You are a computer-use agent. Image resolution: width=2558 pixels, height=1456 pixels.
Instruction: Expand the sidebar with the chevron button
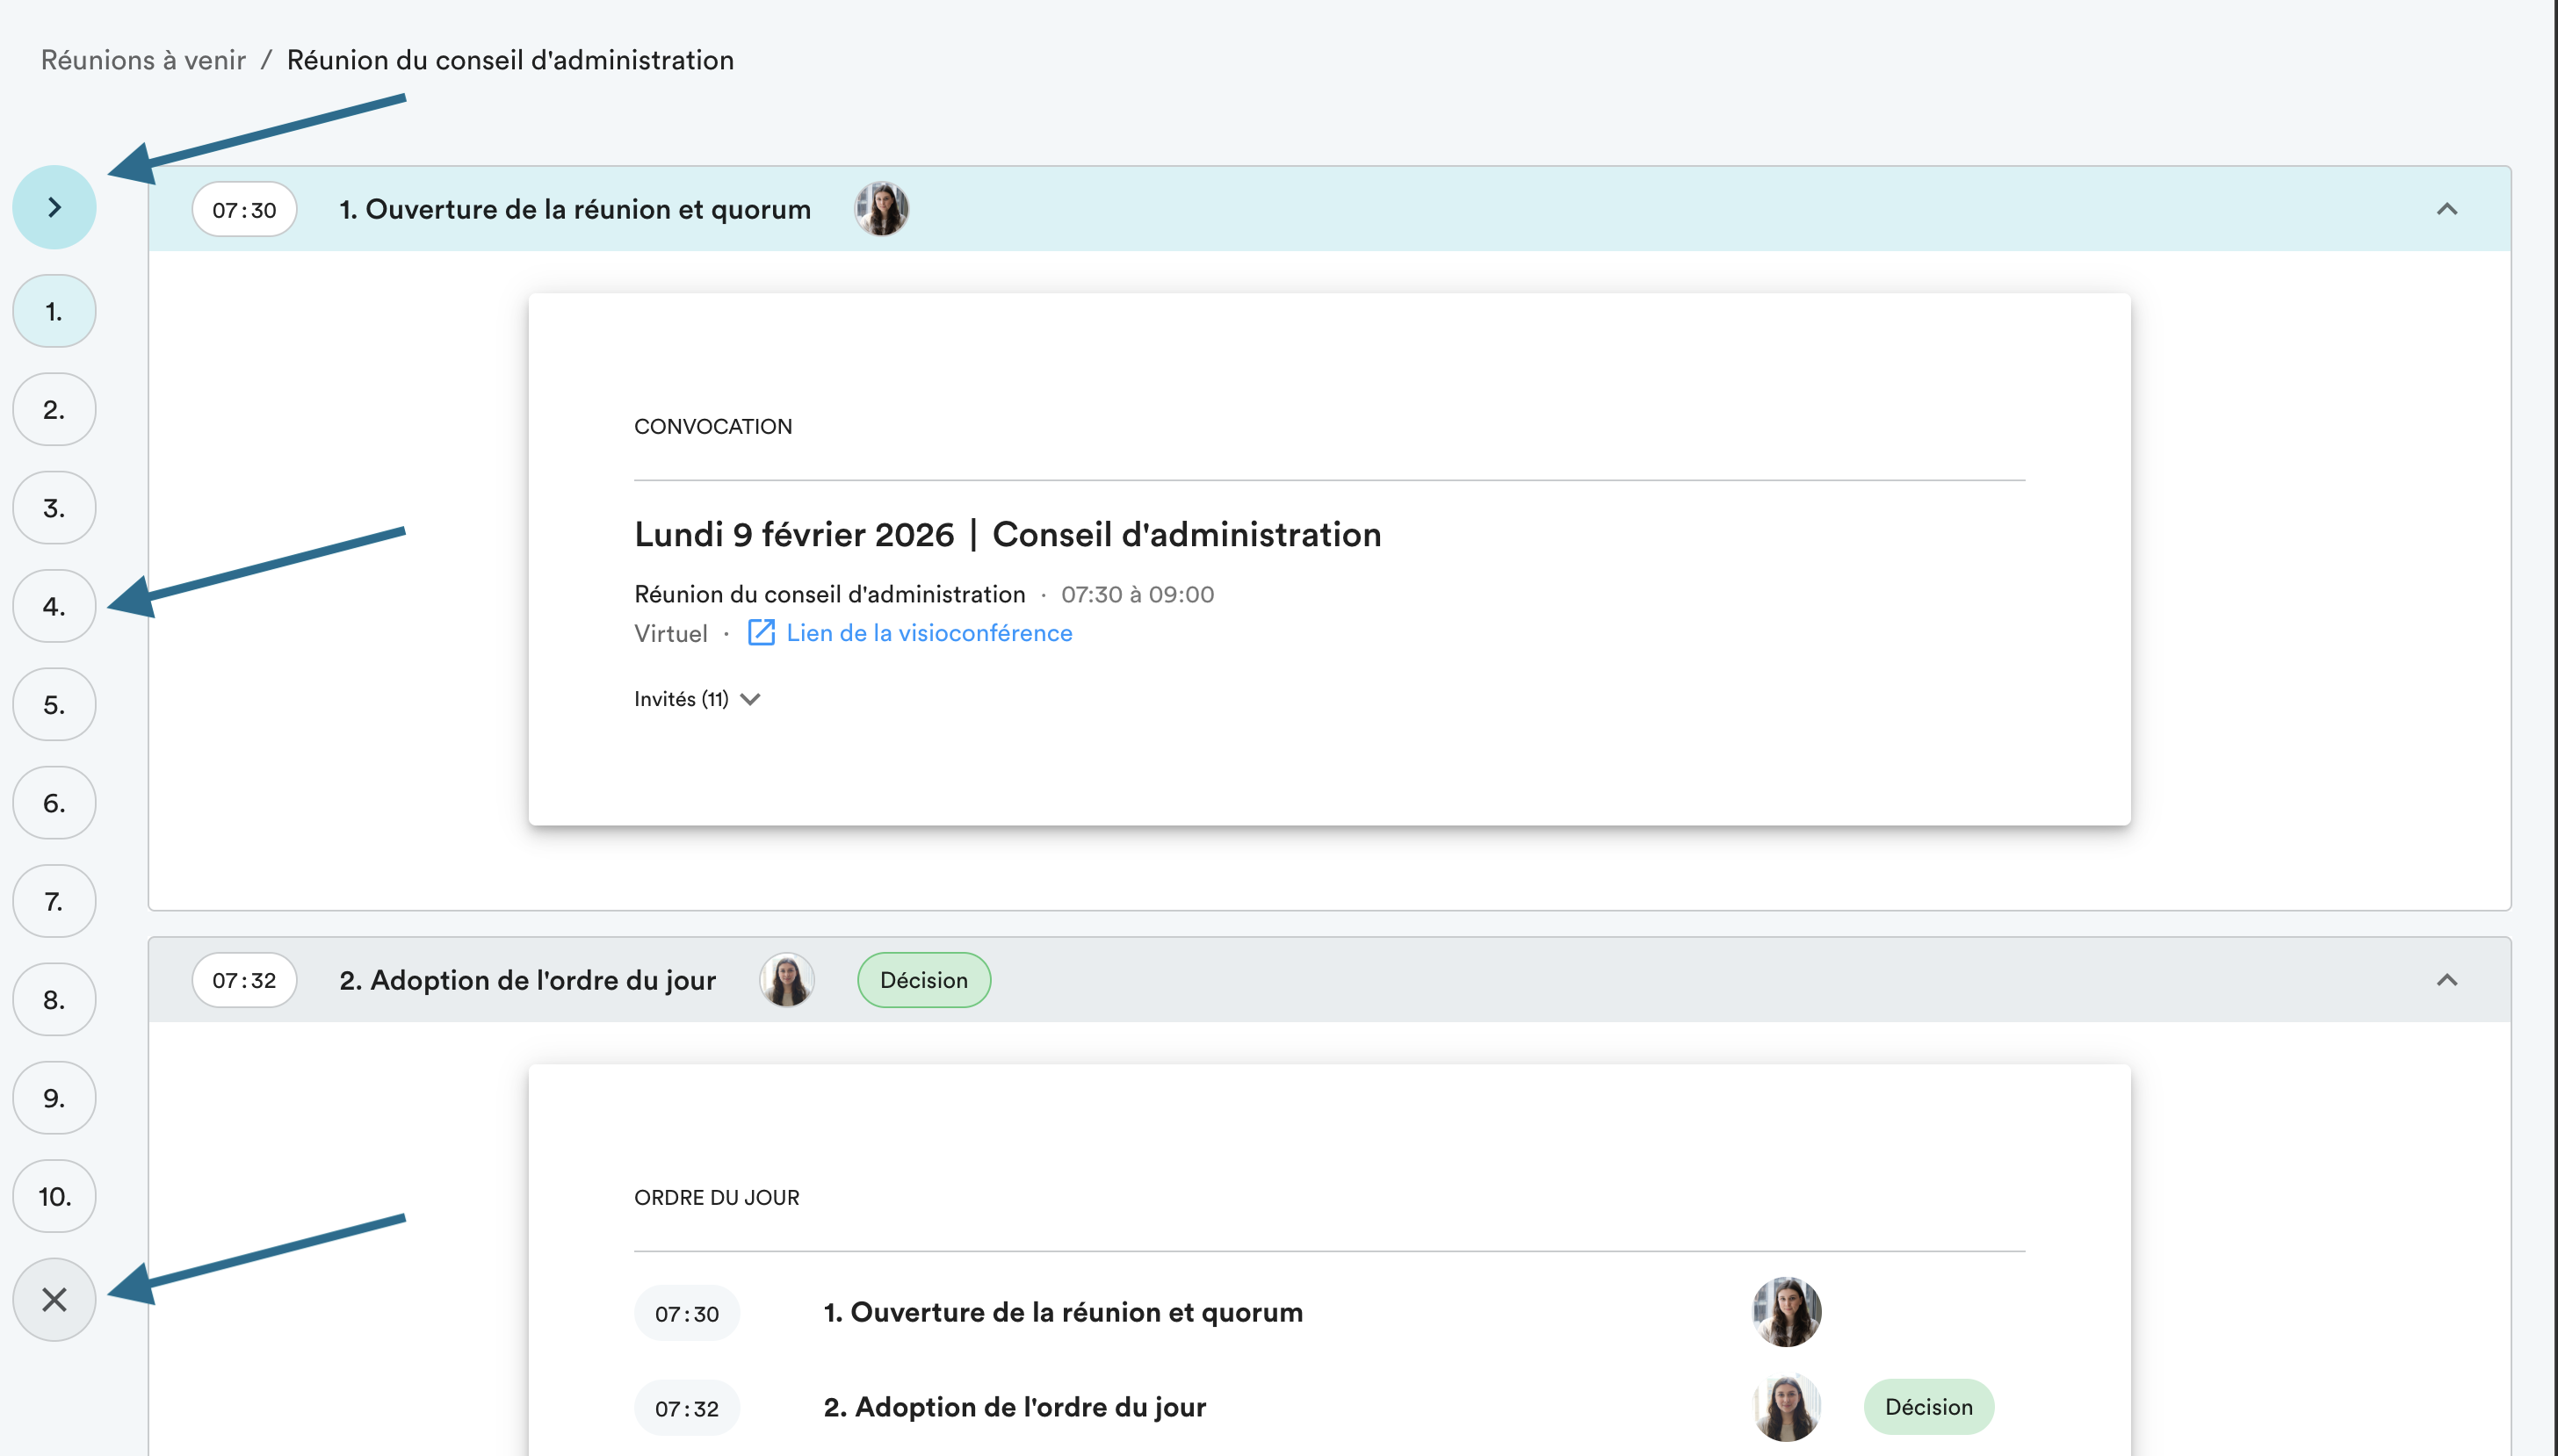click(54, 207)
